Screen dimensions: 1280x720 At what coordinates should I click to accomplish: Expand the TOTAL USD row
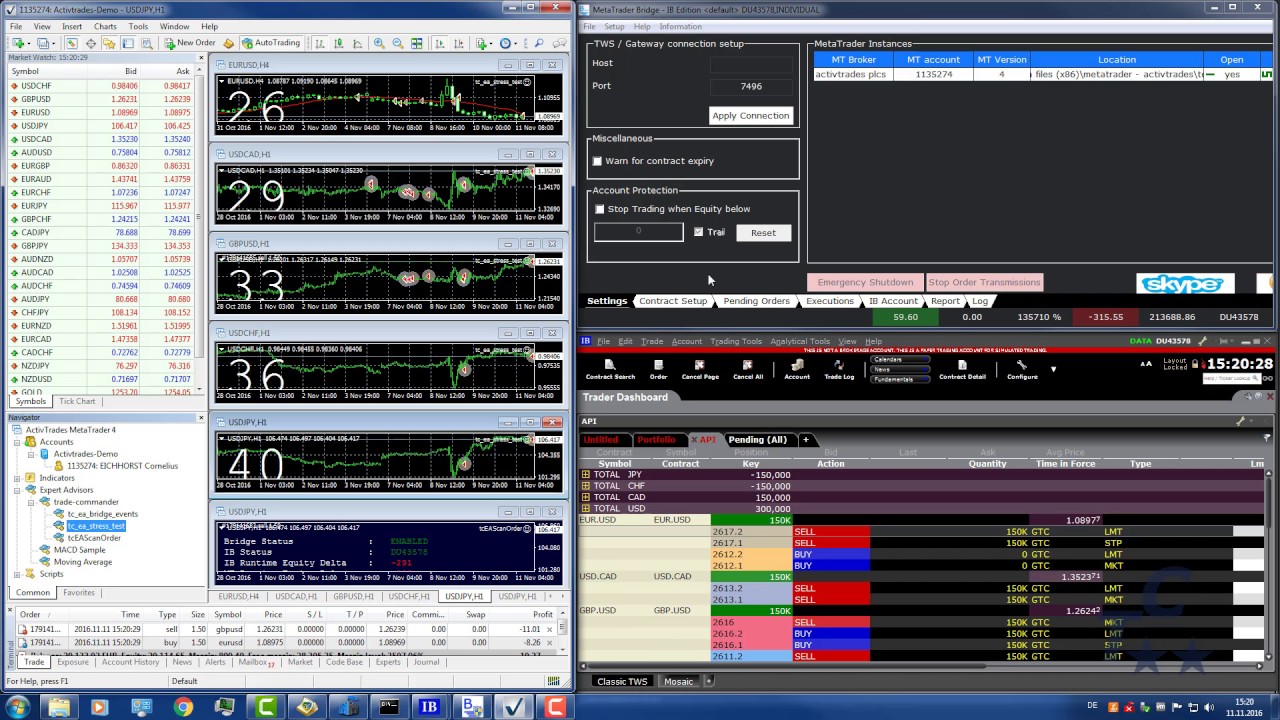[586, 508]
